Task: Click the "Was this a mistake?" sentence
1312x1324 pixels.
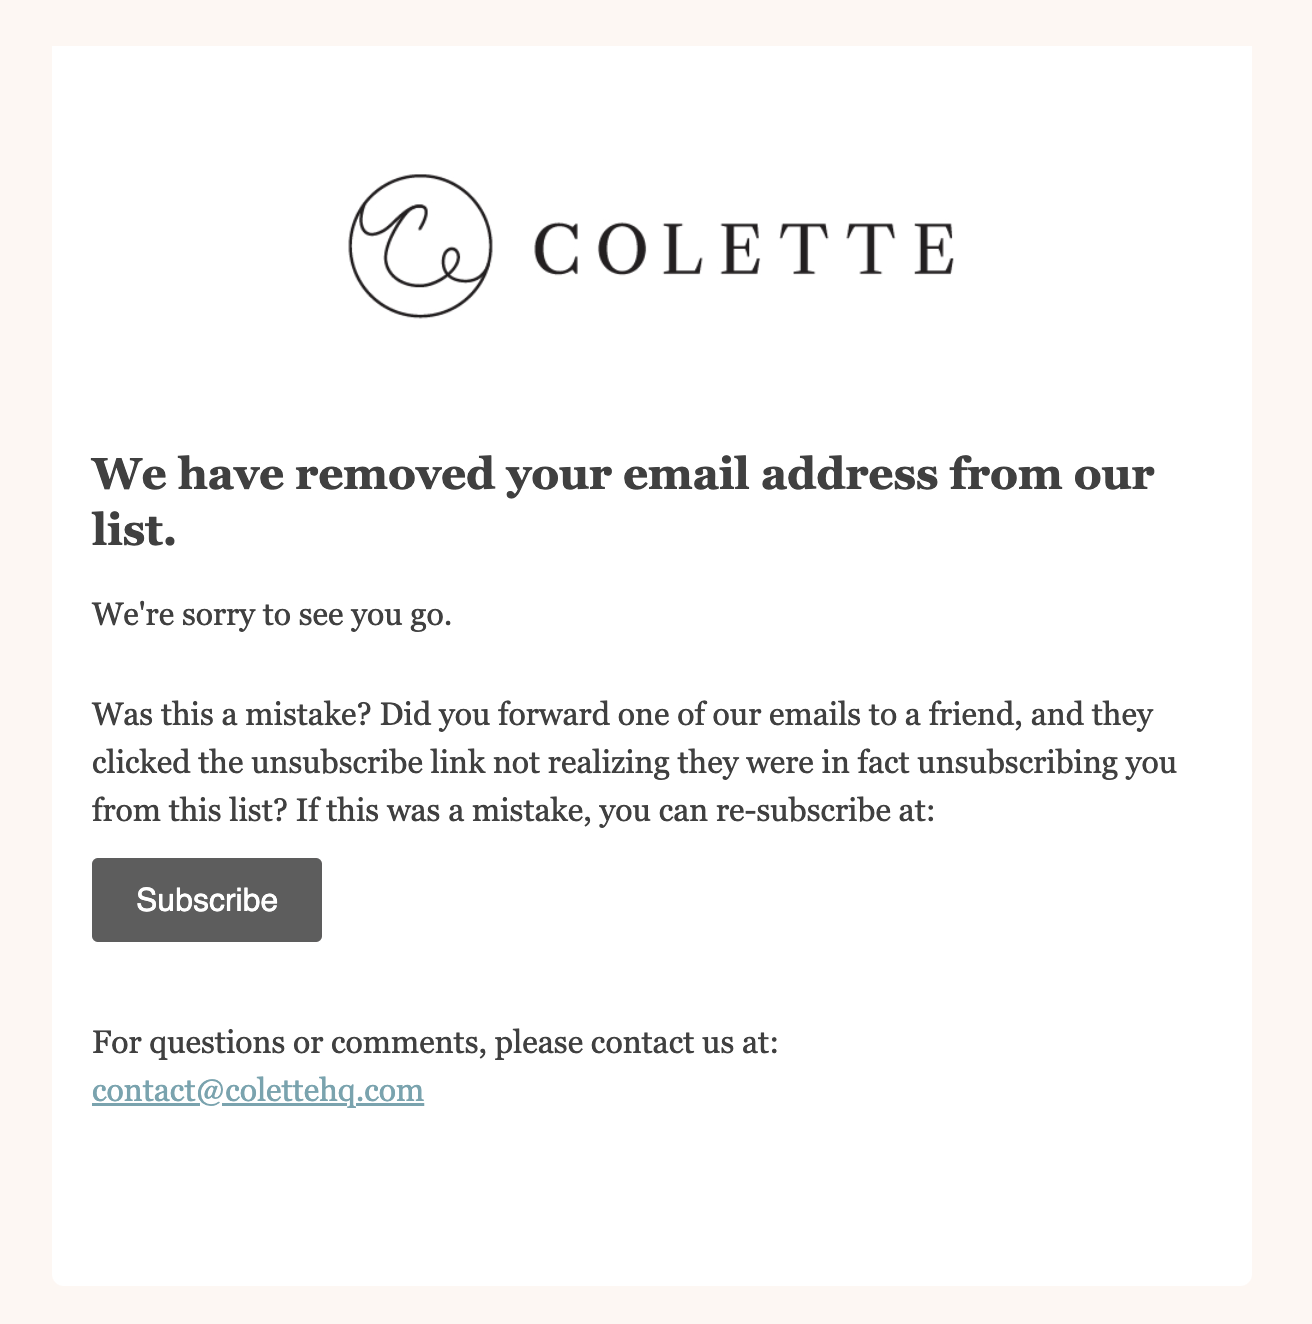Action: tap(232, 715)
